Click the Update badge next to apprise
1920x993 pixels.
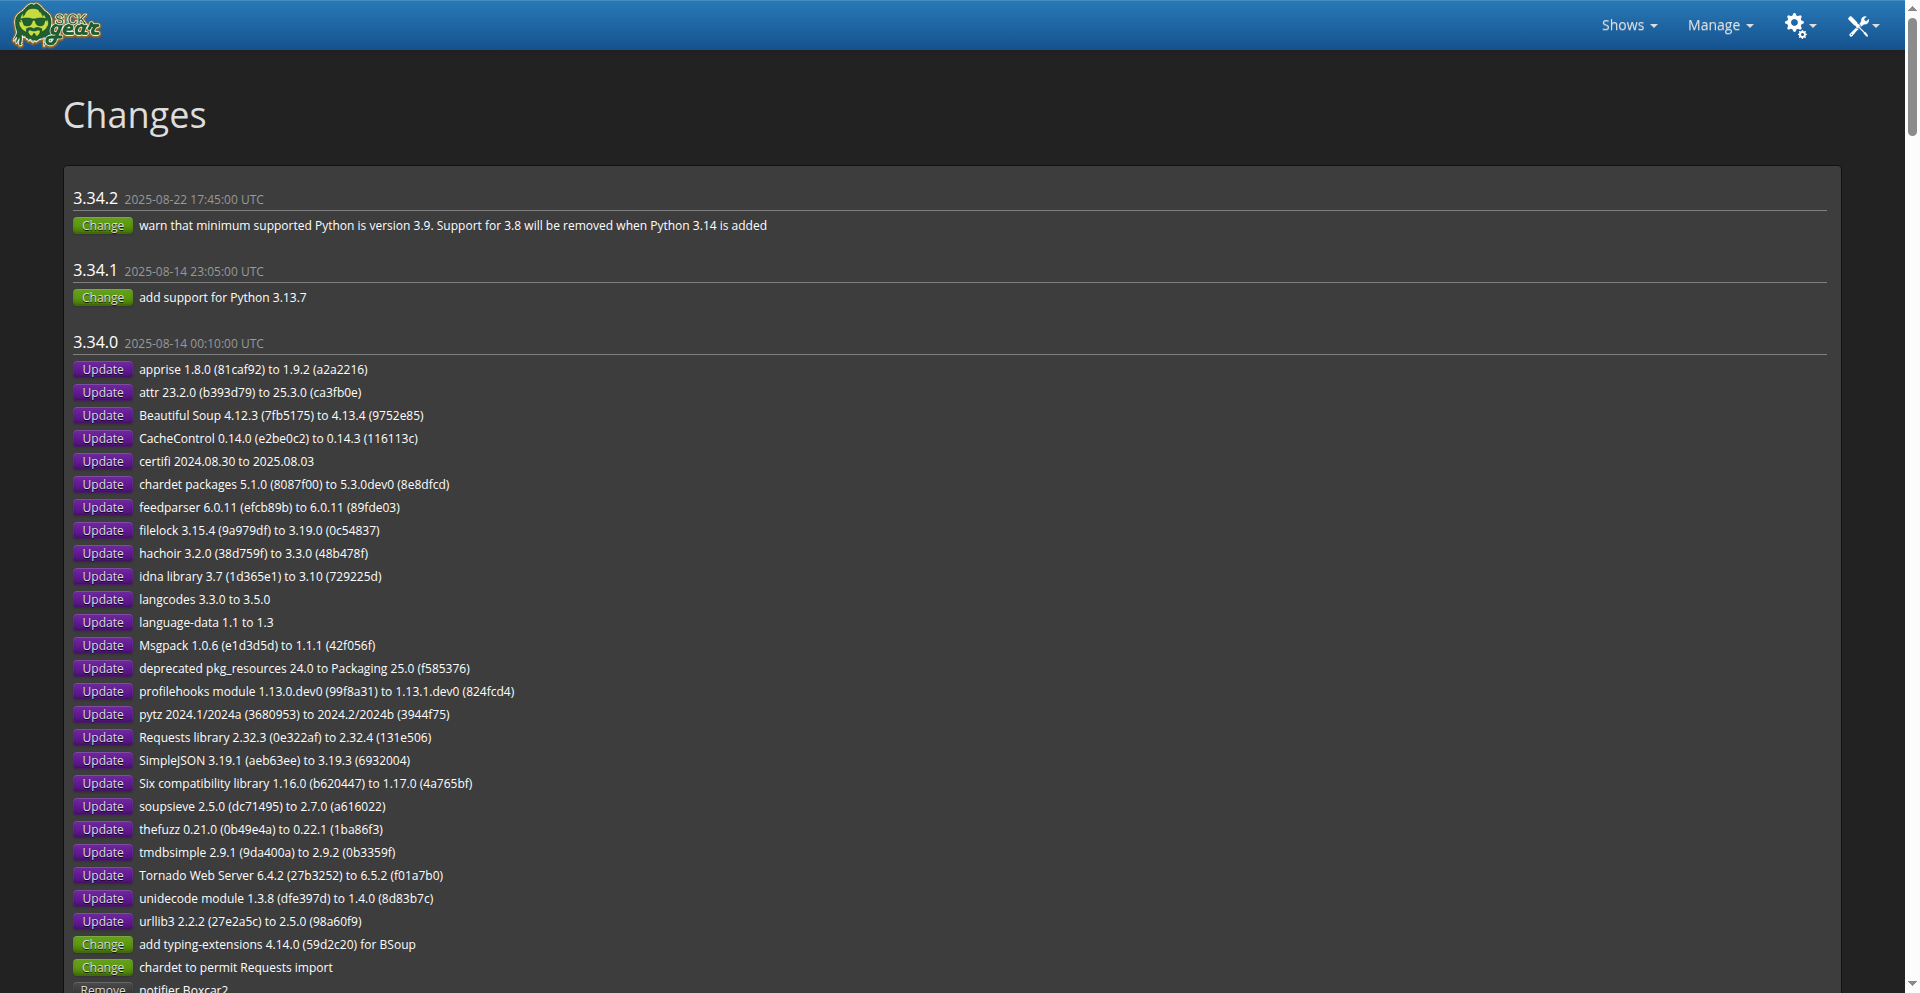point(103,370)
